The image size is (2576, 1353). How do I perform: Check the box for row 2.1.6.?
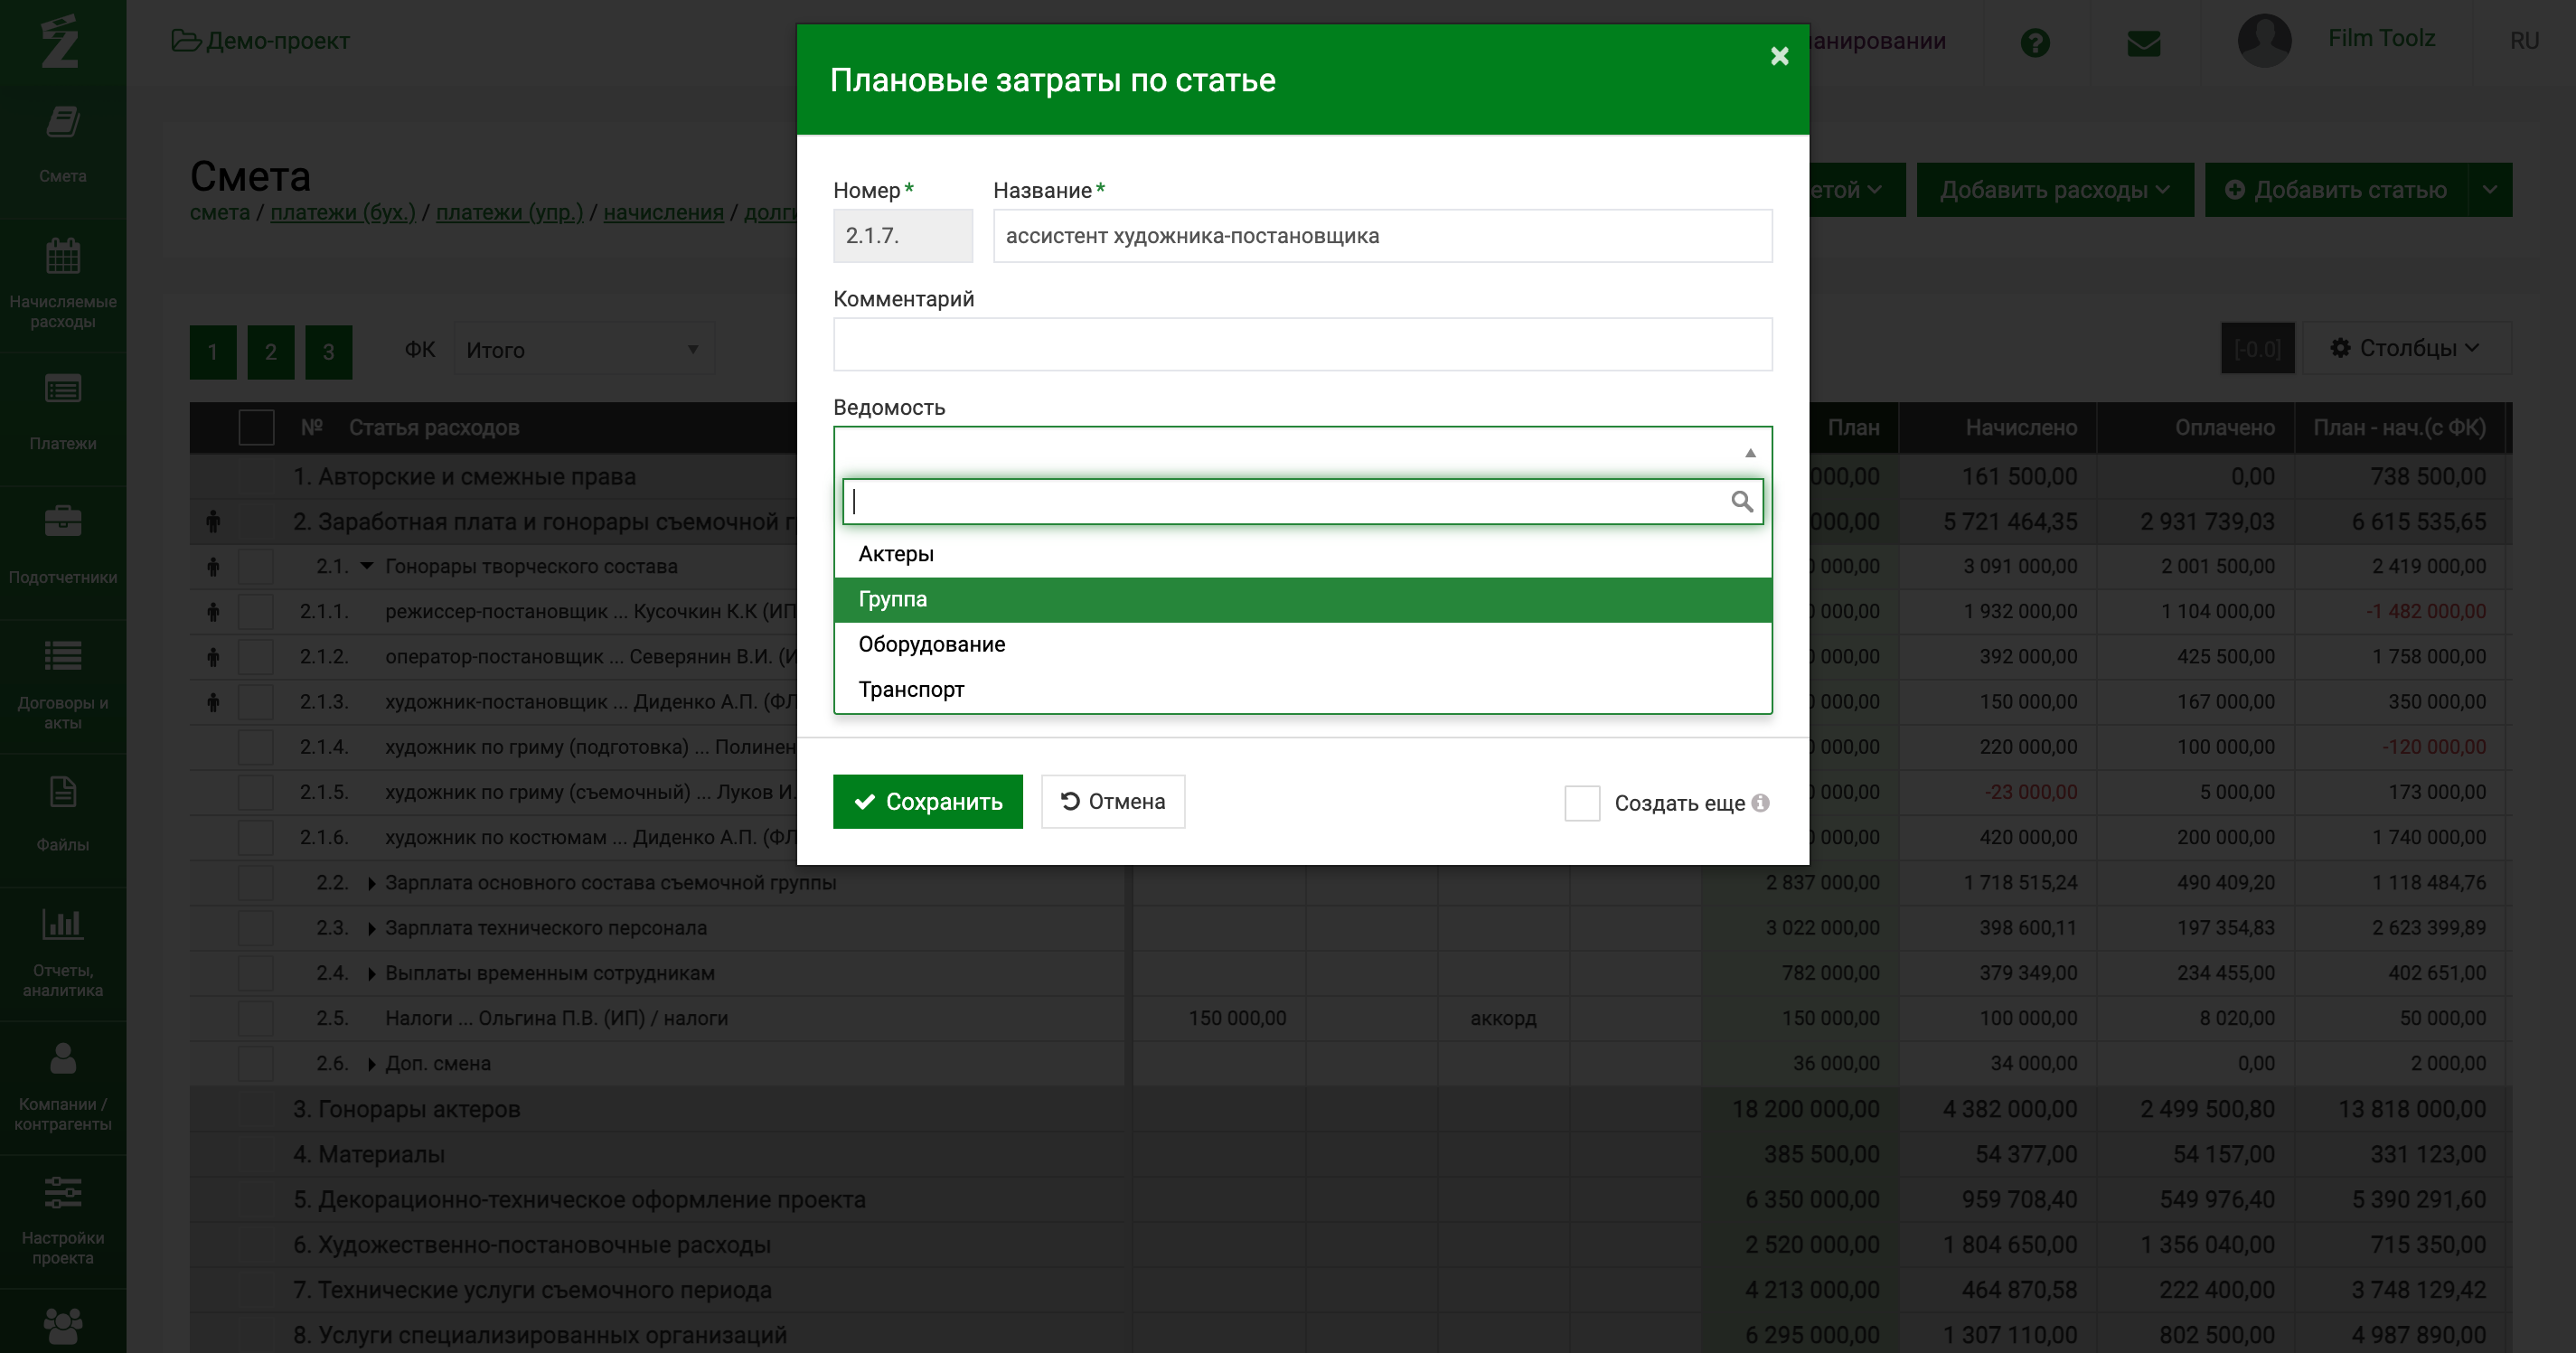[256, 837]
